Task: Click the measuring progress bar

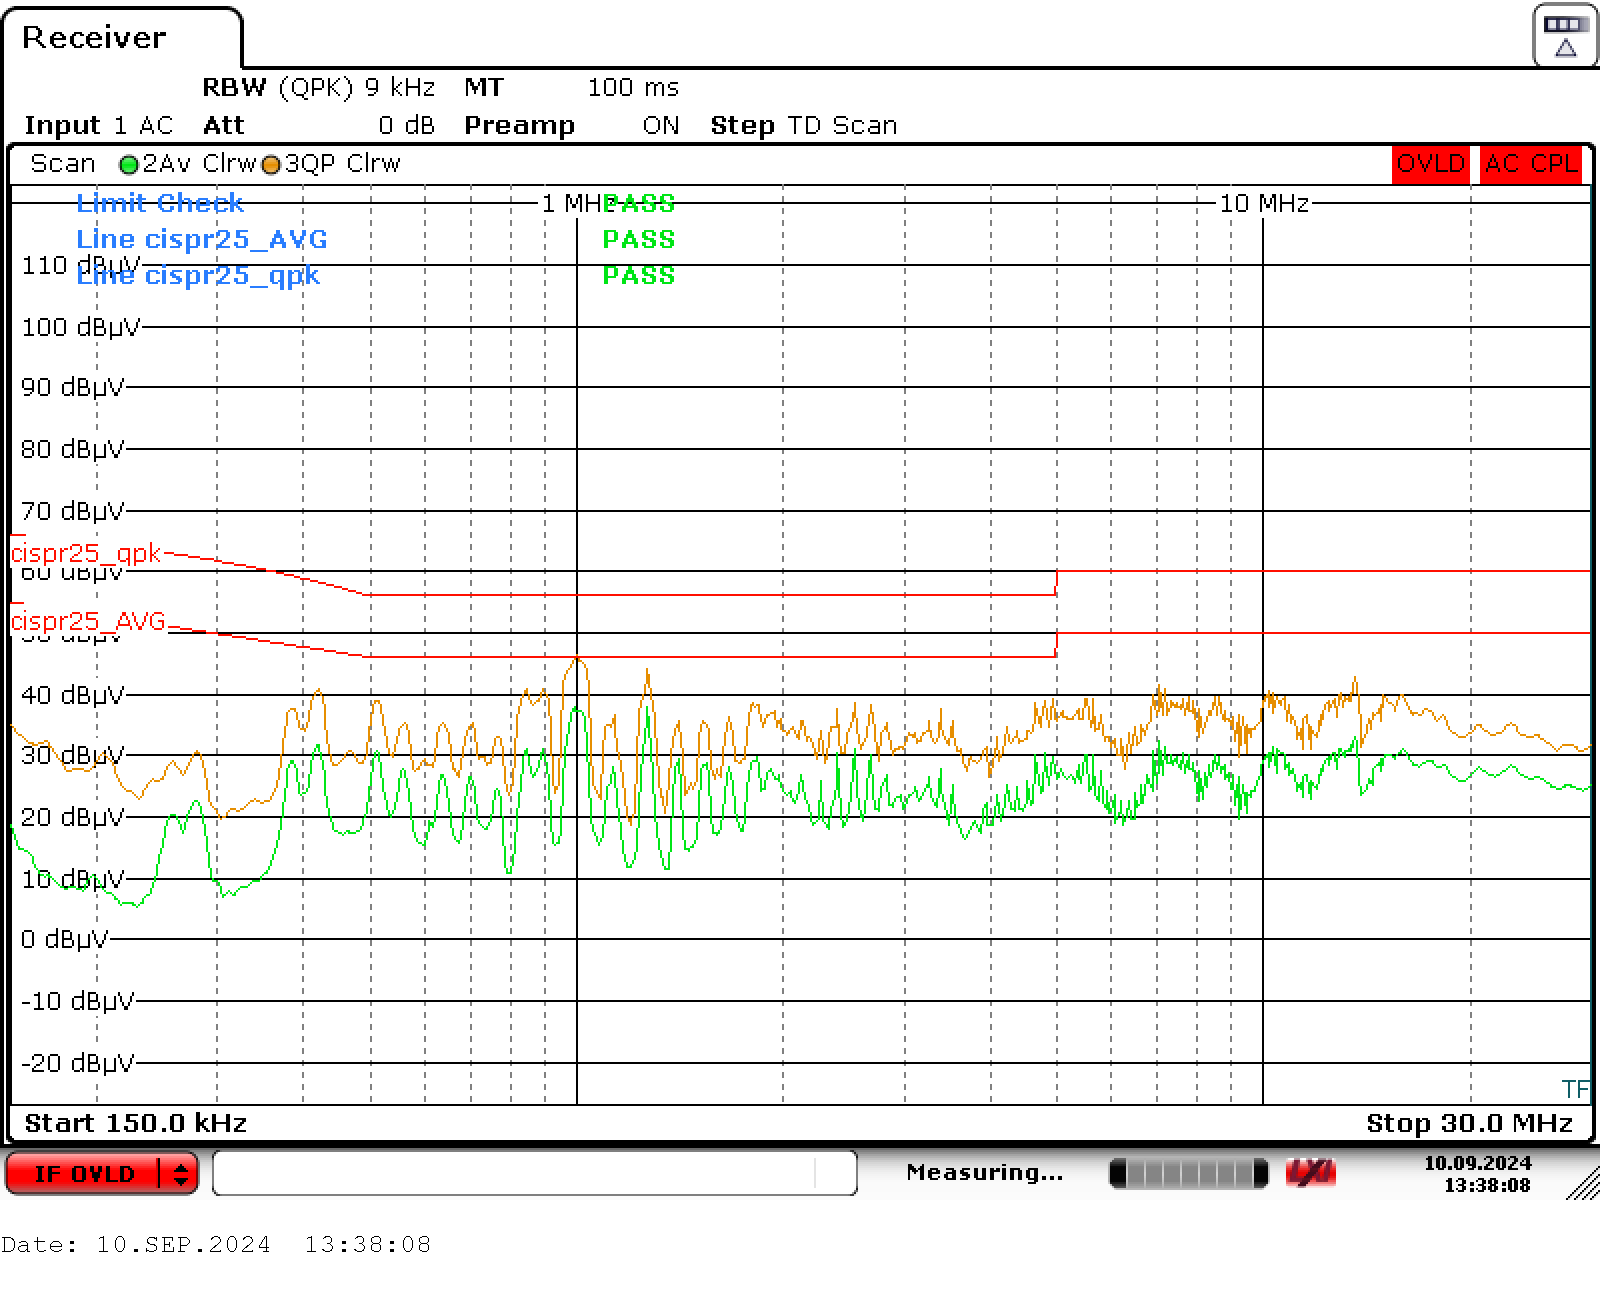Action: point(1188,1173)
